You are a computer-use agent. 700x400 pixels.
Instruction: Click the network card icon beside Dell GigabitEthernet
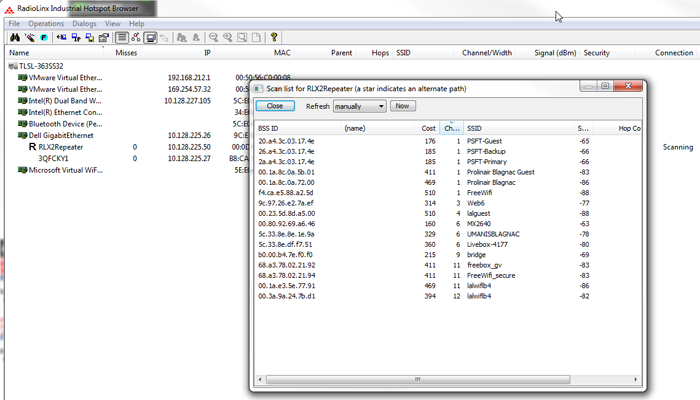22,135
